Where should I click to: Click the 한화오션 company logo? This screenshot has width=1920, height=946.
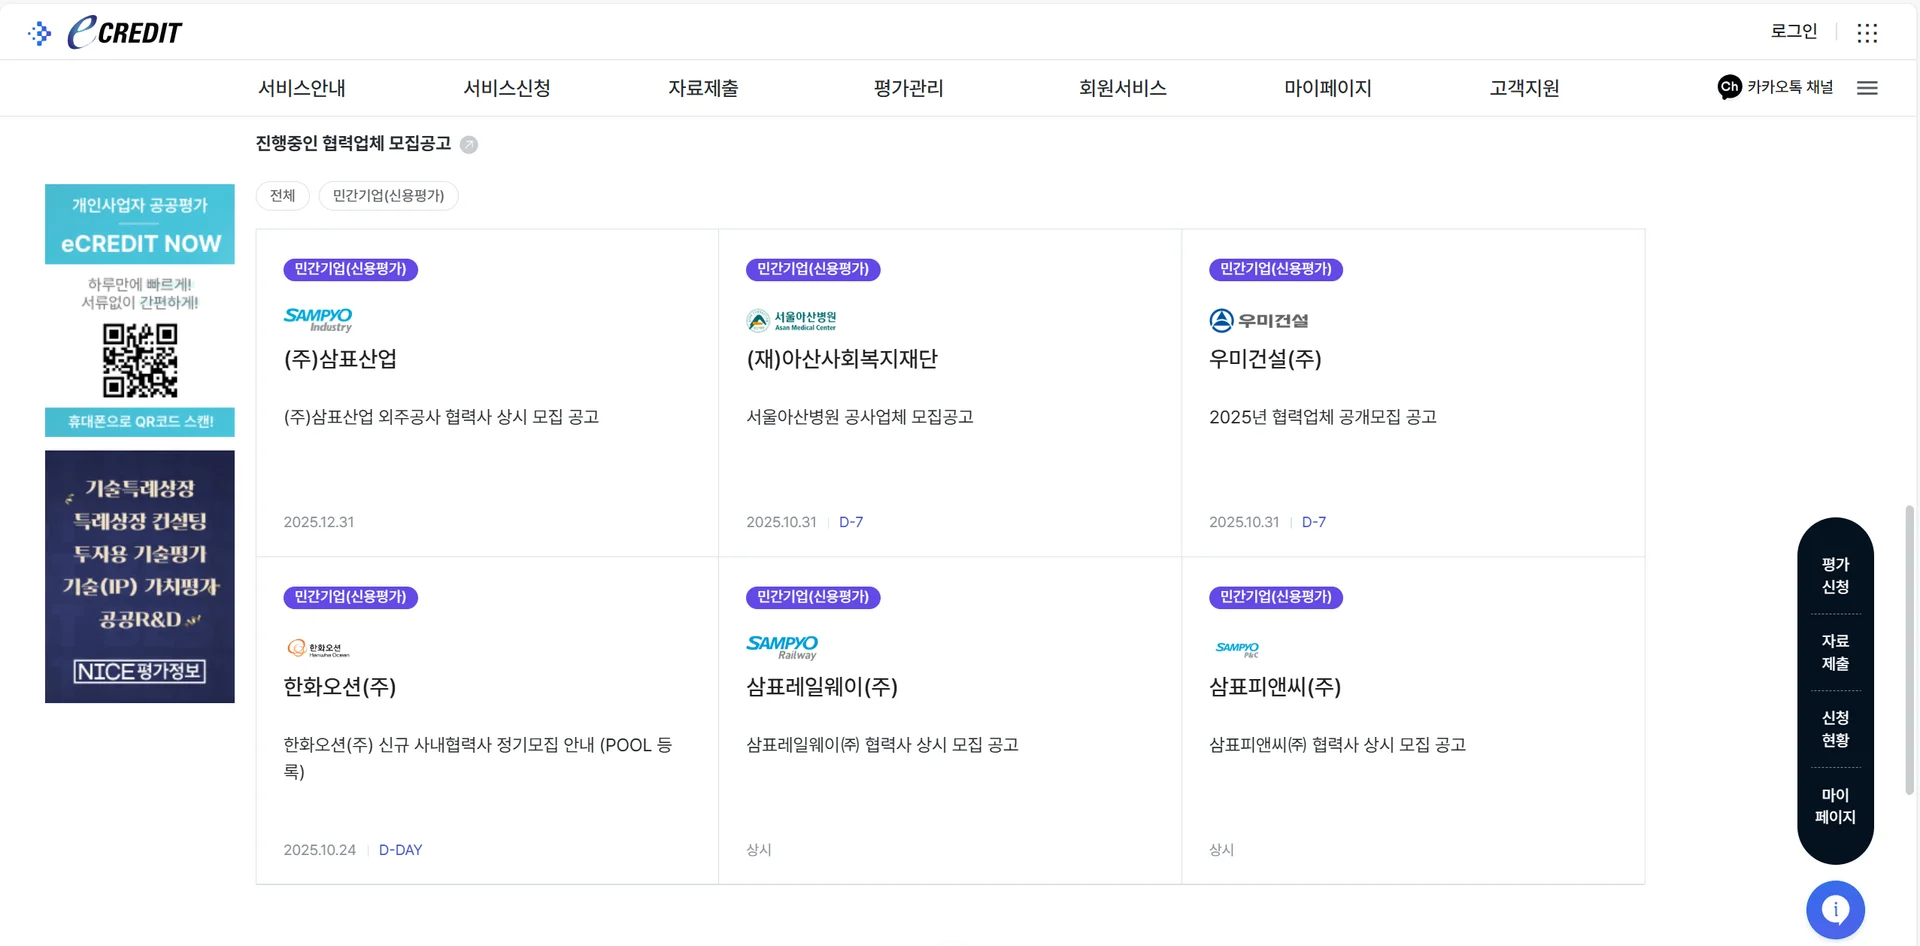coord(320,647)
